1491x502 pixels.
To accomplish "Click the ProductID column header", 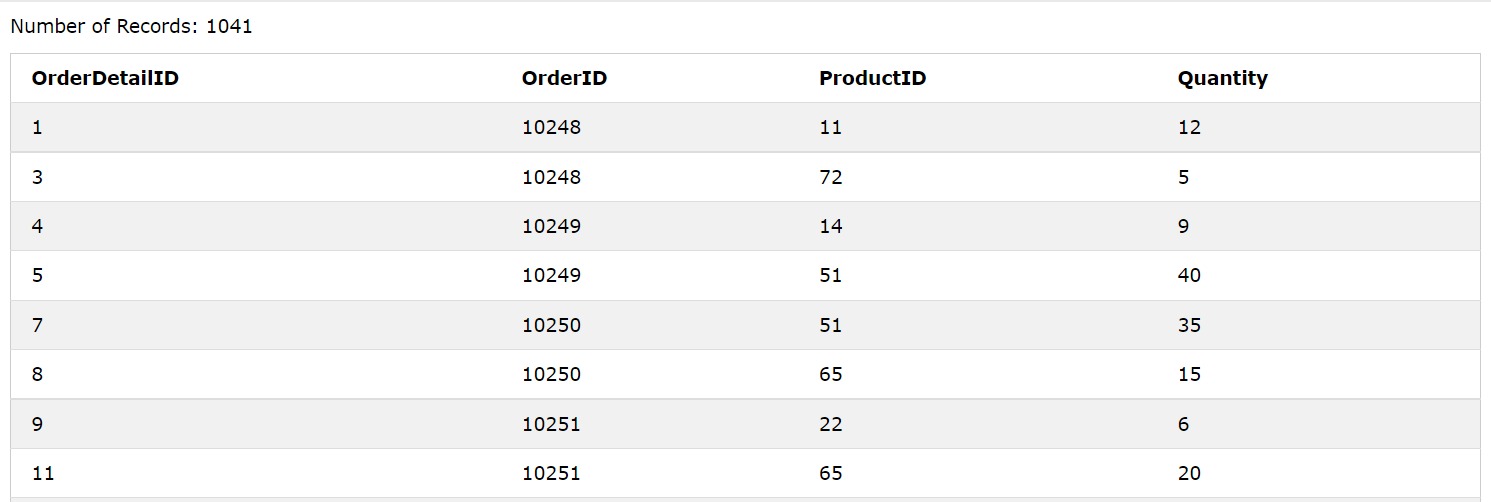I will (872, 78).
